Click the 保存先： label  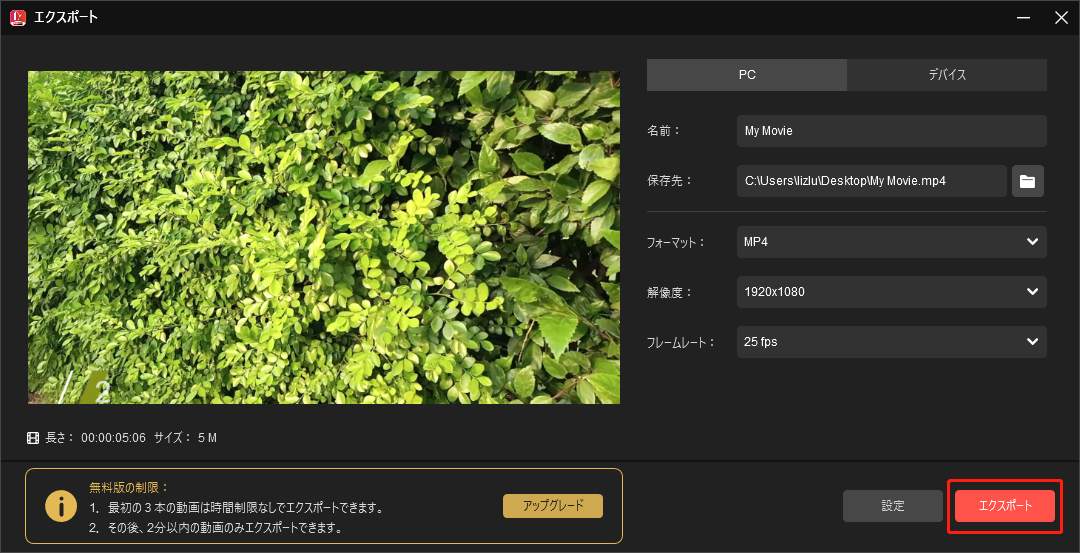(669, 181)
